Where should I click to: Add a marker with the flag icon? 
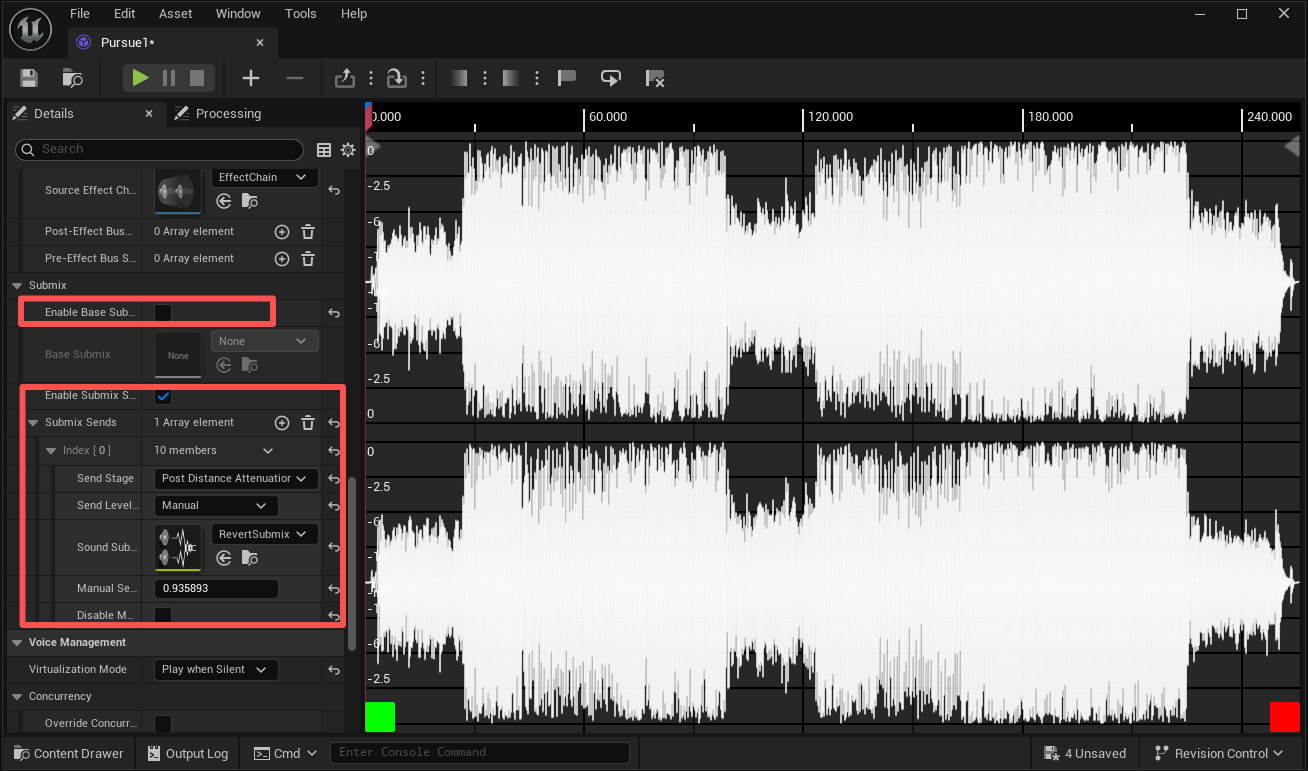pos(567,77)
